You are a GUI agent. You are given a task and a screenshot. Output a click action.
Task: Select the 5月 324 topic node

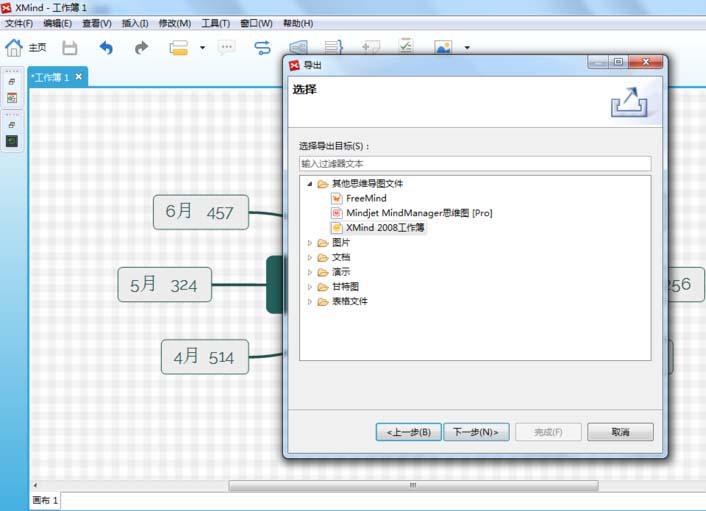click(x=165, y=285)
